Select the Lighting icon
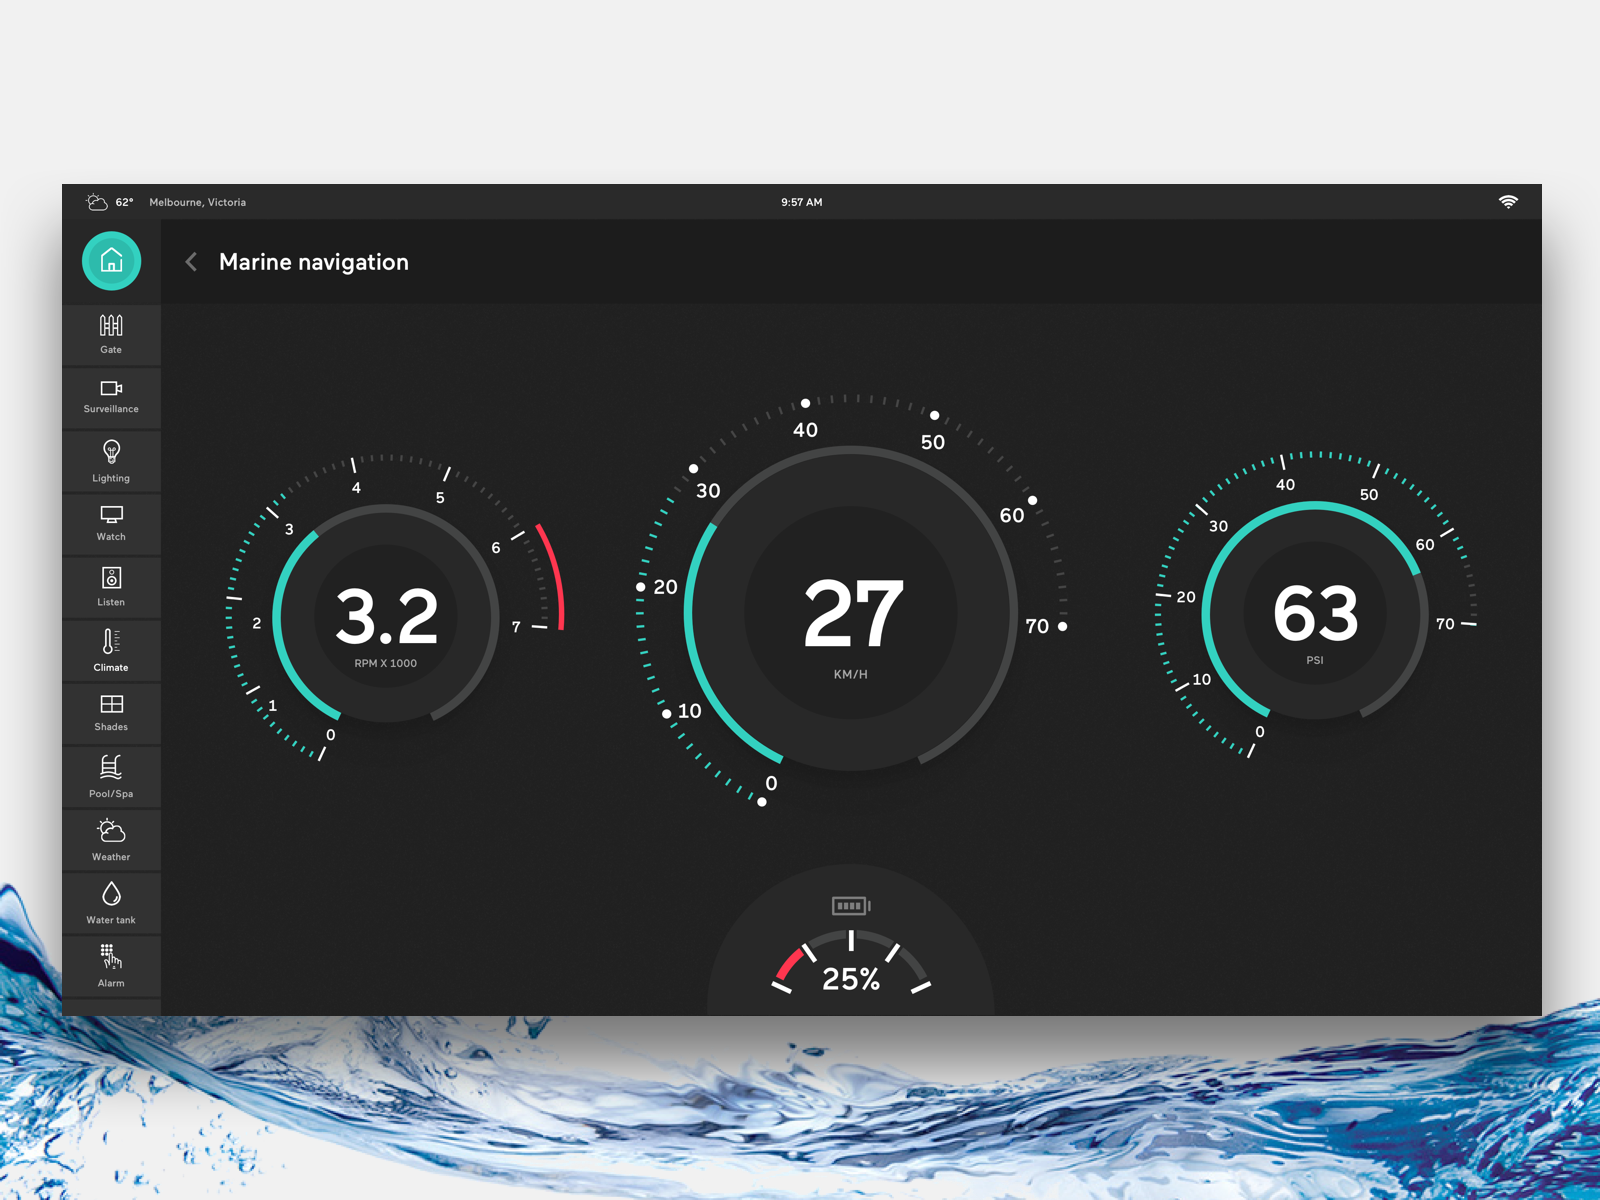The width and height of the screenshot is (1600, 1200). (111, 460)
